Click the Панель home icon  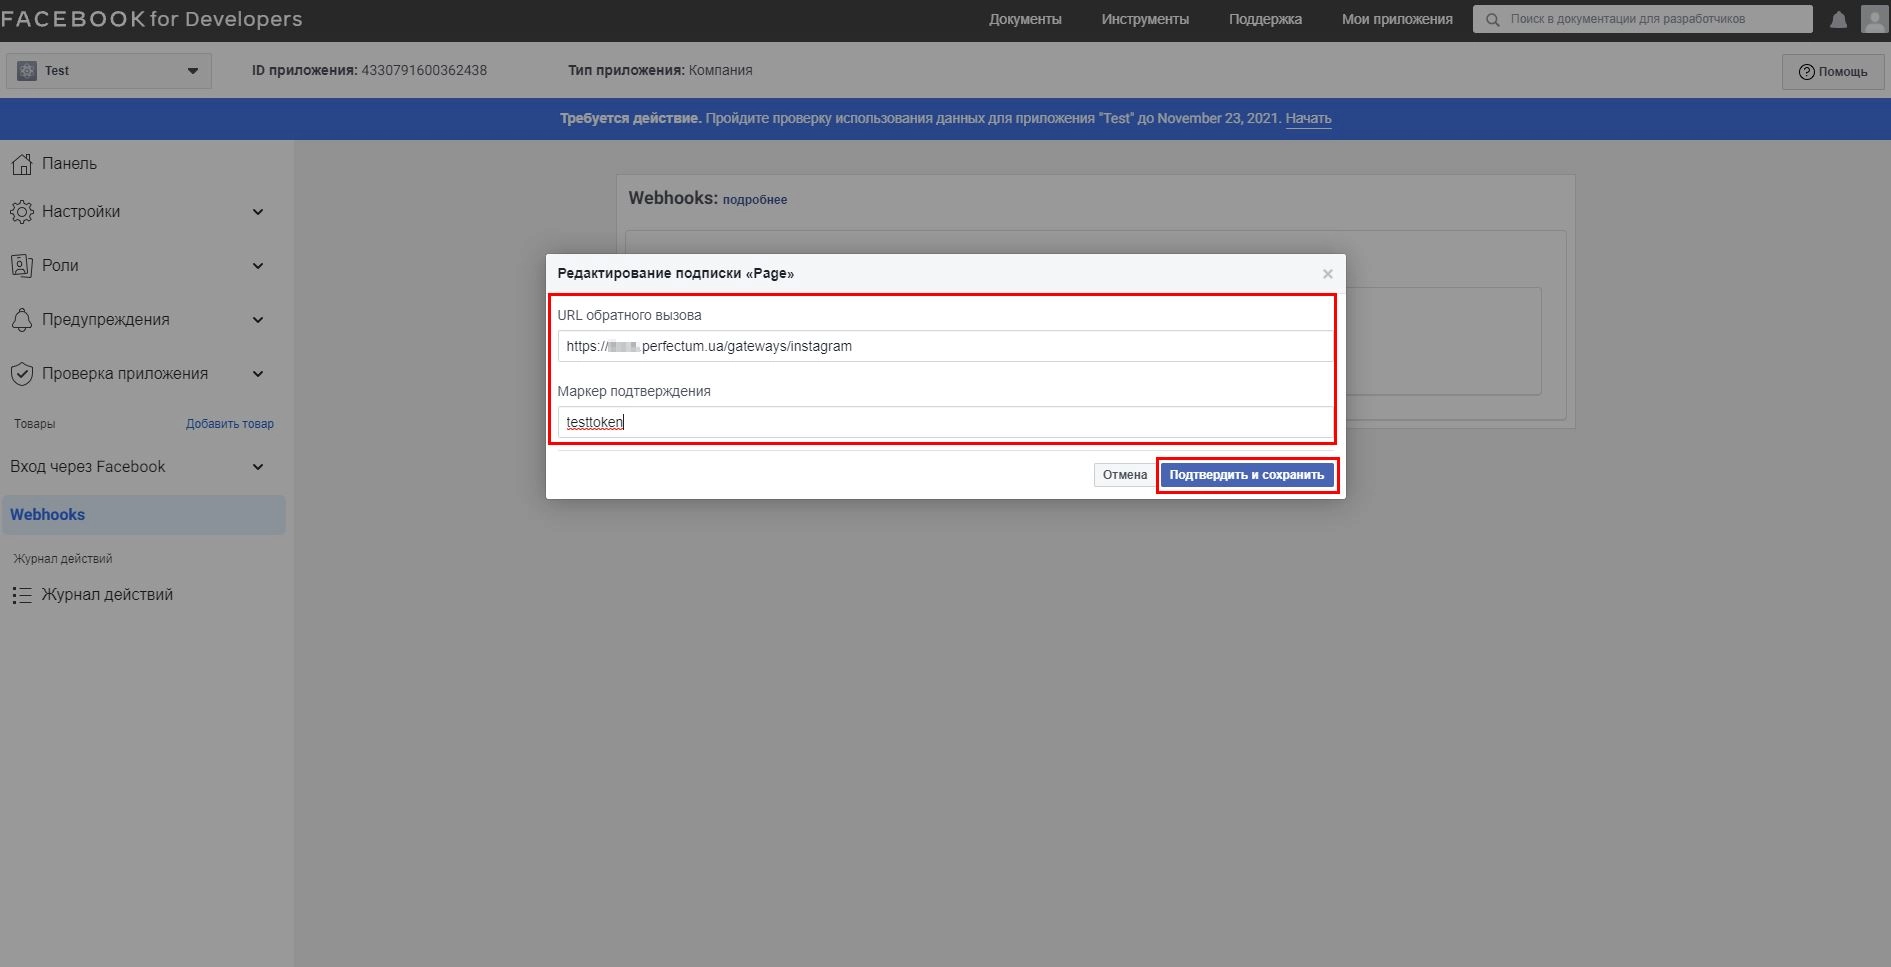tap(21, 164)
